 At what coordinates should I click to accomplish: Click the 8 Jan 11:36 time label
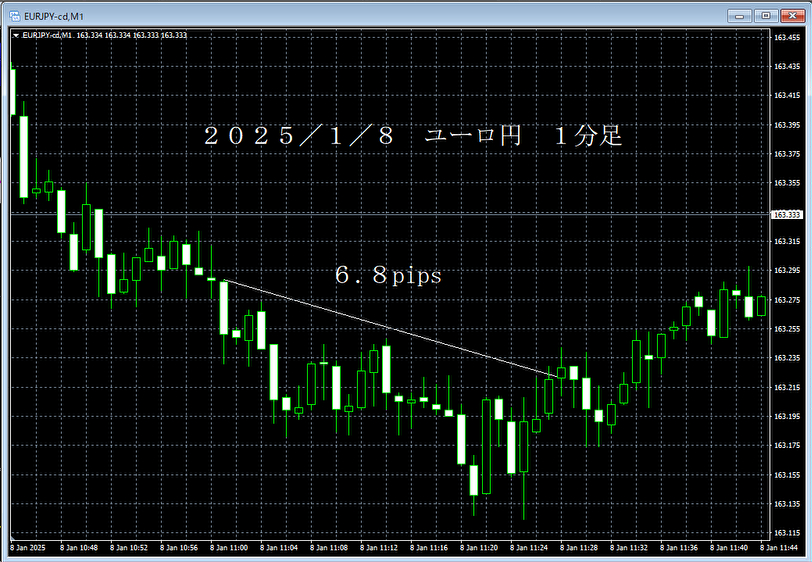(x=679, y=547)
